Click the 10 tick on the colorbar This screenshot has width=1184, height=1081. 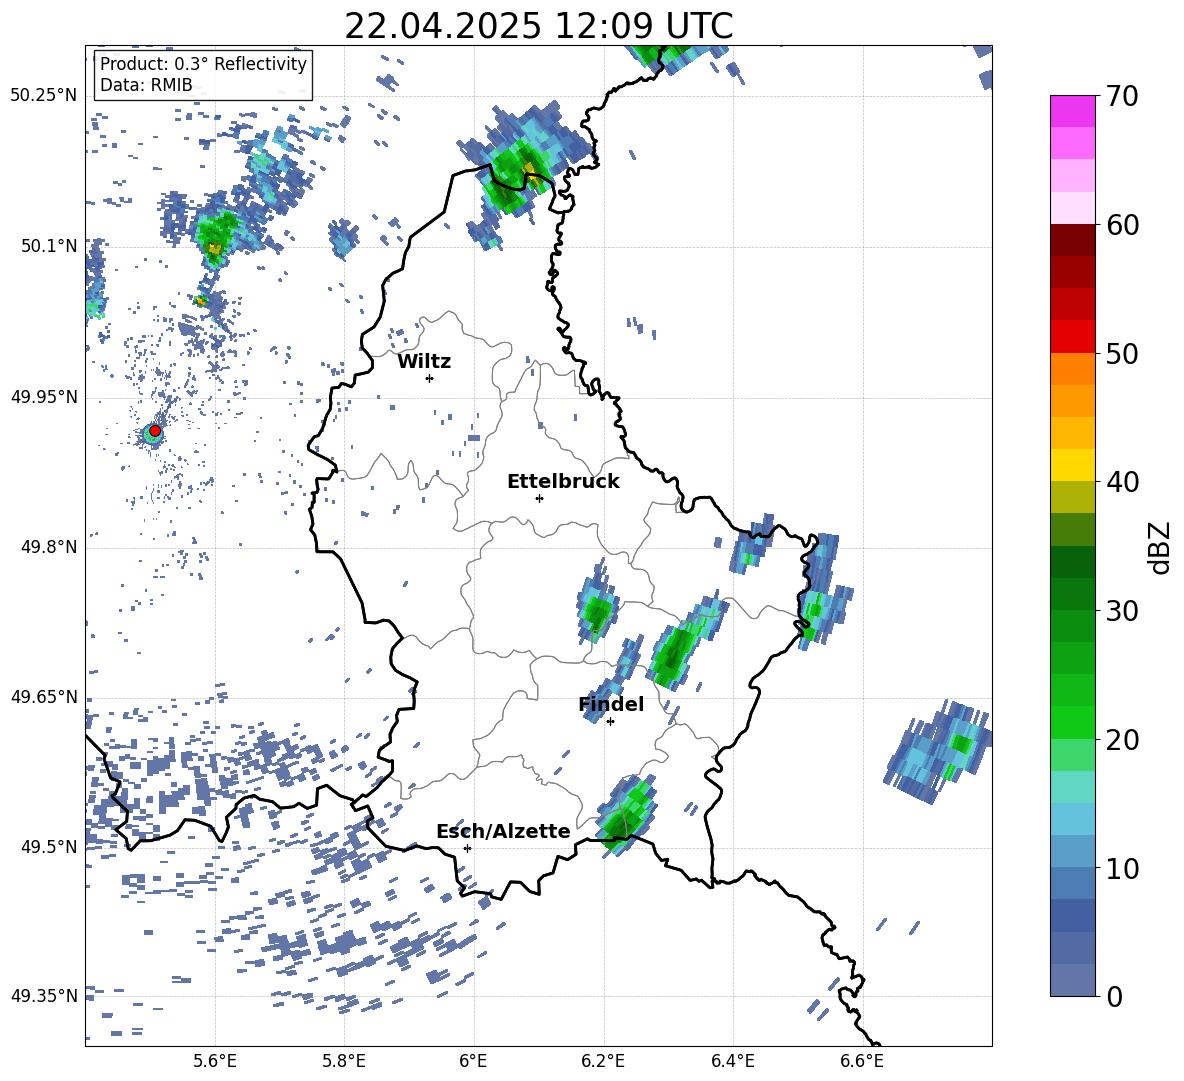pyautogui.click(x=1122, y=867)
